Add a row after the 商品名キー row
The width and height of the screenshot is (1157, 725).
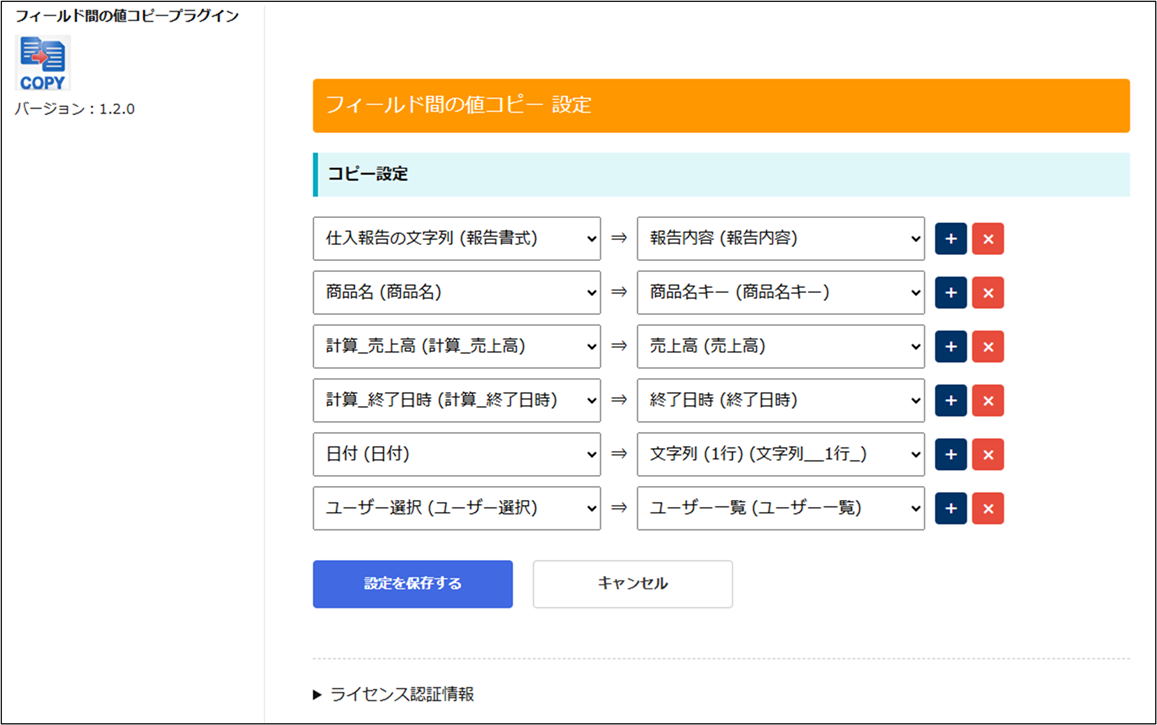tap(950, 293)
